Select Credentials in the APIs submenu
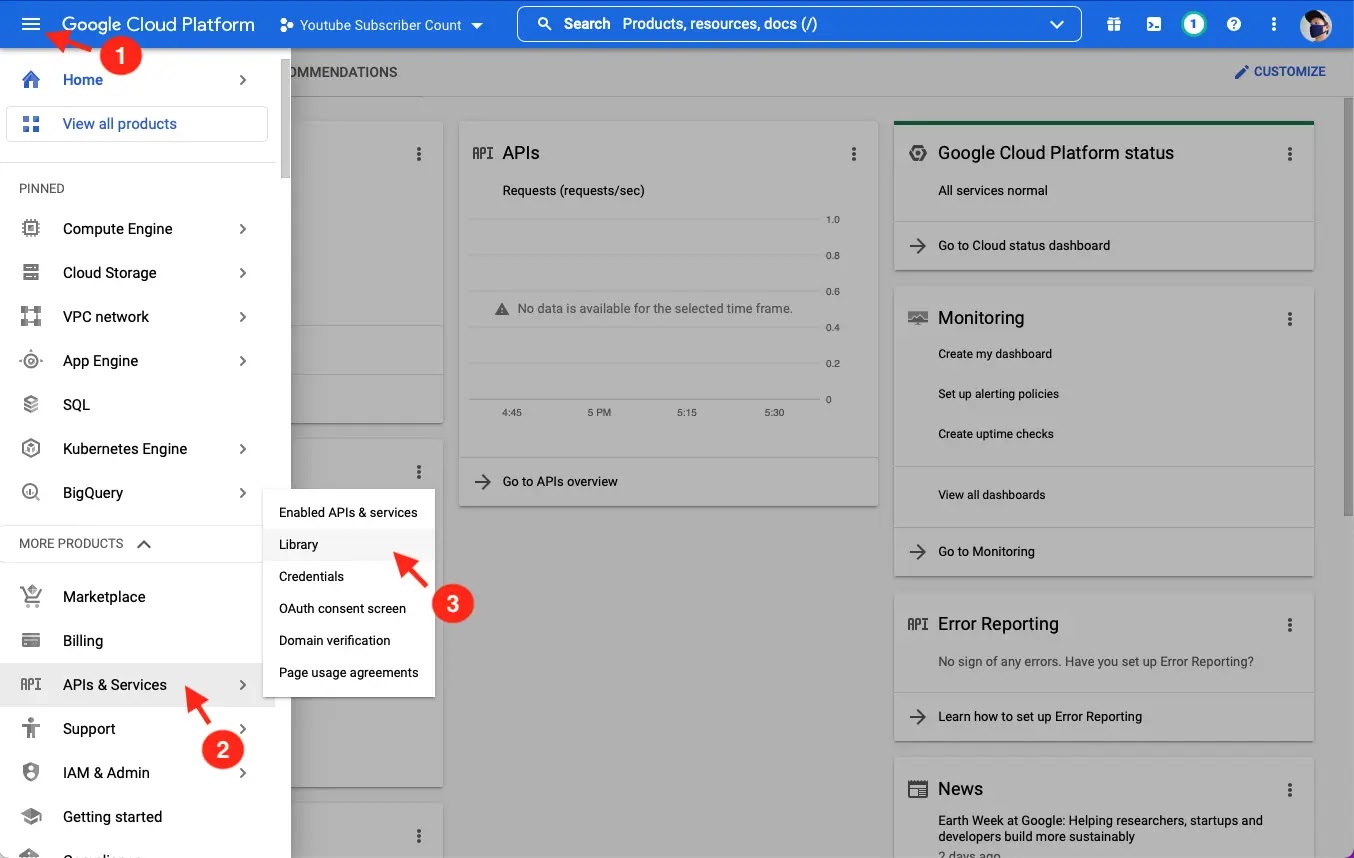1354x858 pixels. pos(348,576)
